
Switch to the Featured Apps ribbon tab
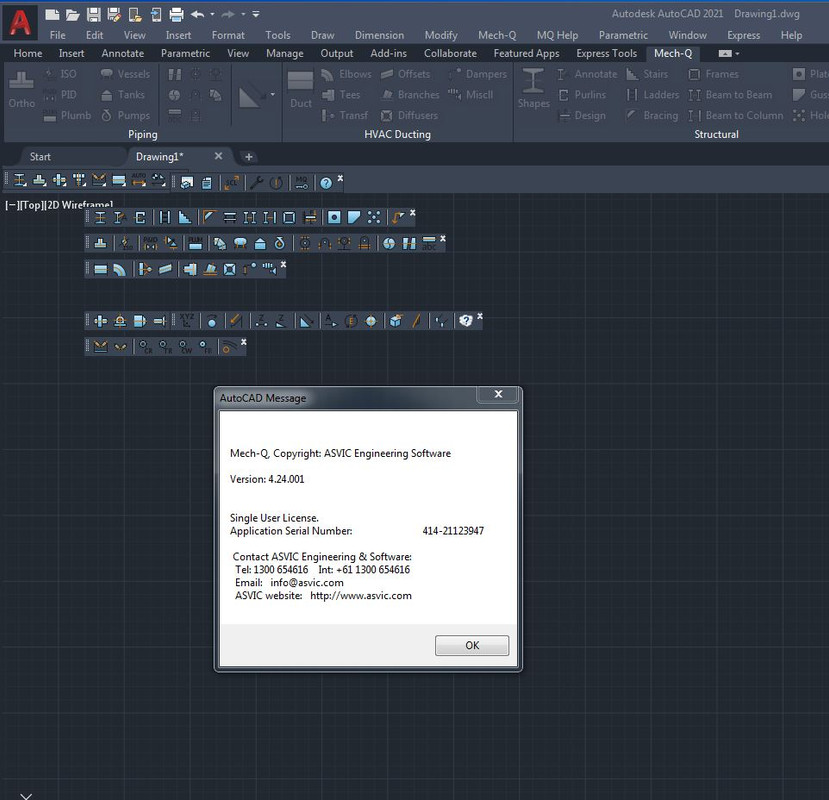[x=526, y=53]
